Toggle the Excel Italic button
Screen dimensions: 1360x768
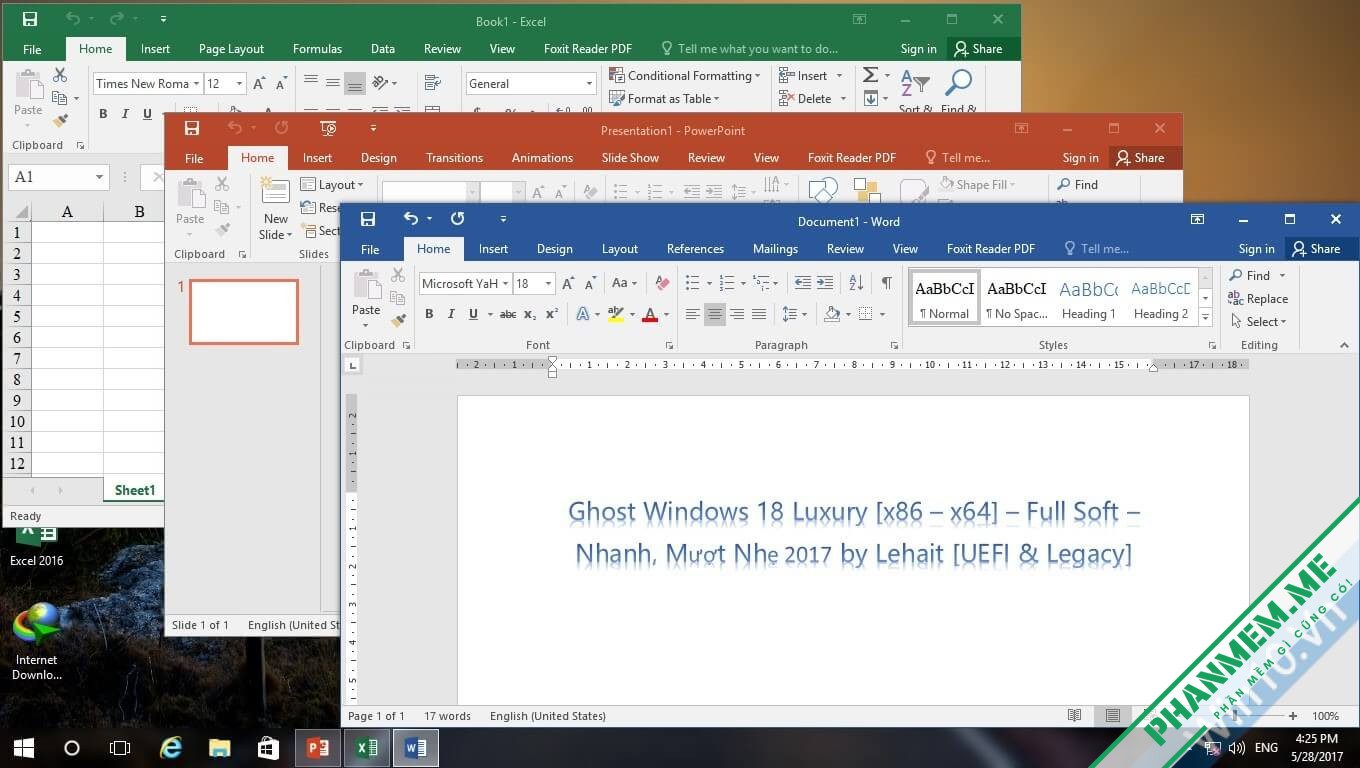click(124, 114)
